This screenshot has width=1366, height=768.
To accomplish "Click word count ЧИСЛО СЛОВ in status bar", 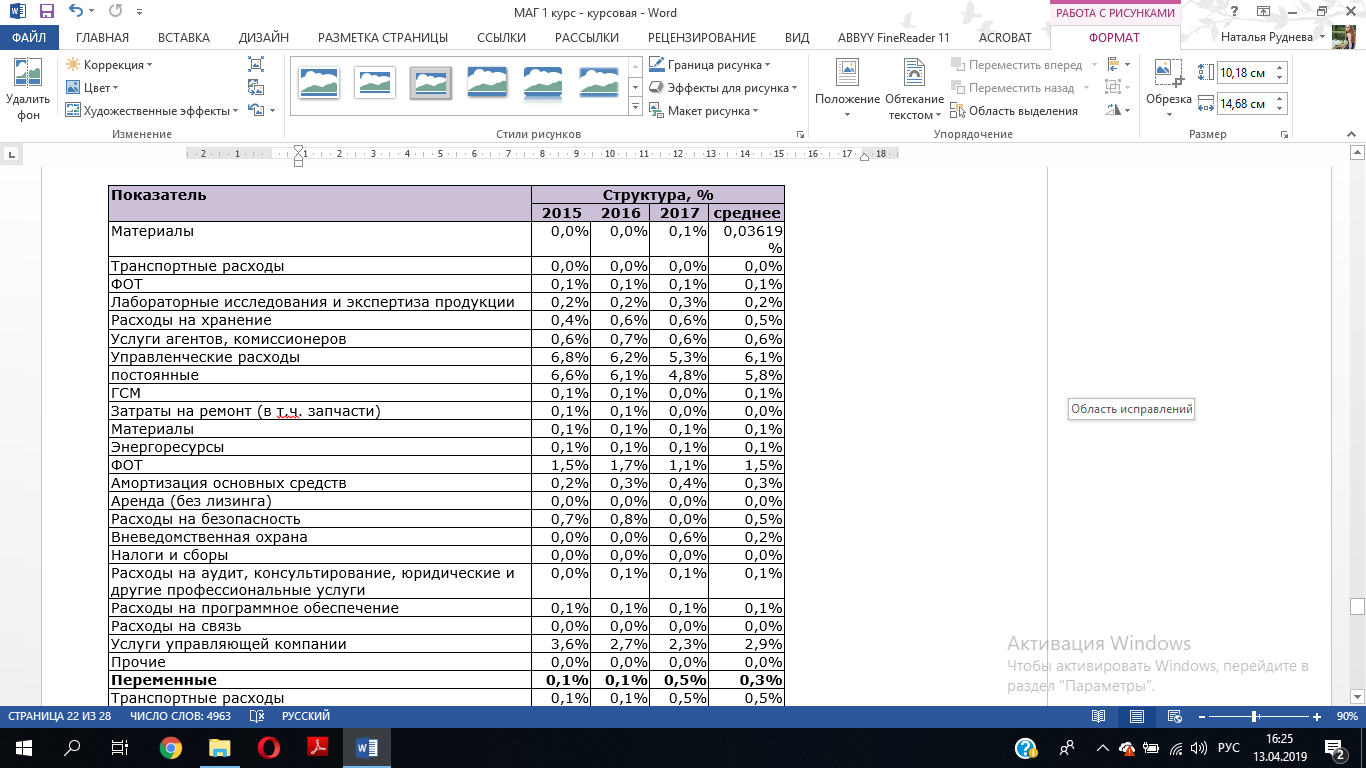I will [188, 717].
